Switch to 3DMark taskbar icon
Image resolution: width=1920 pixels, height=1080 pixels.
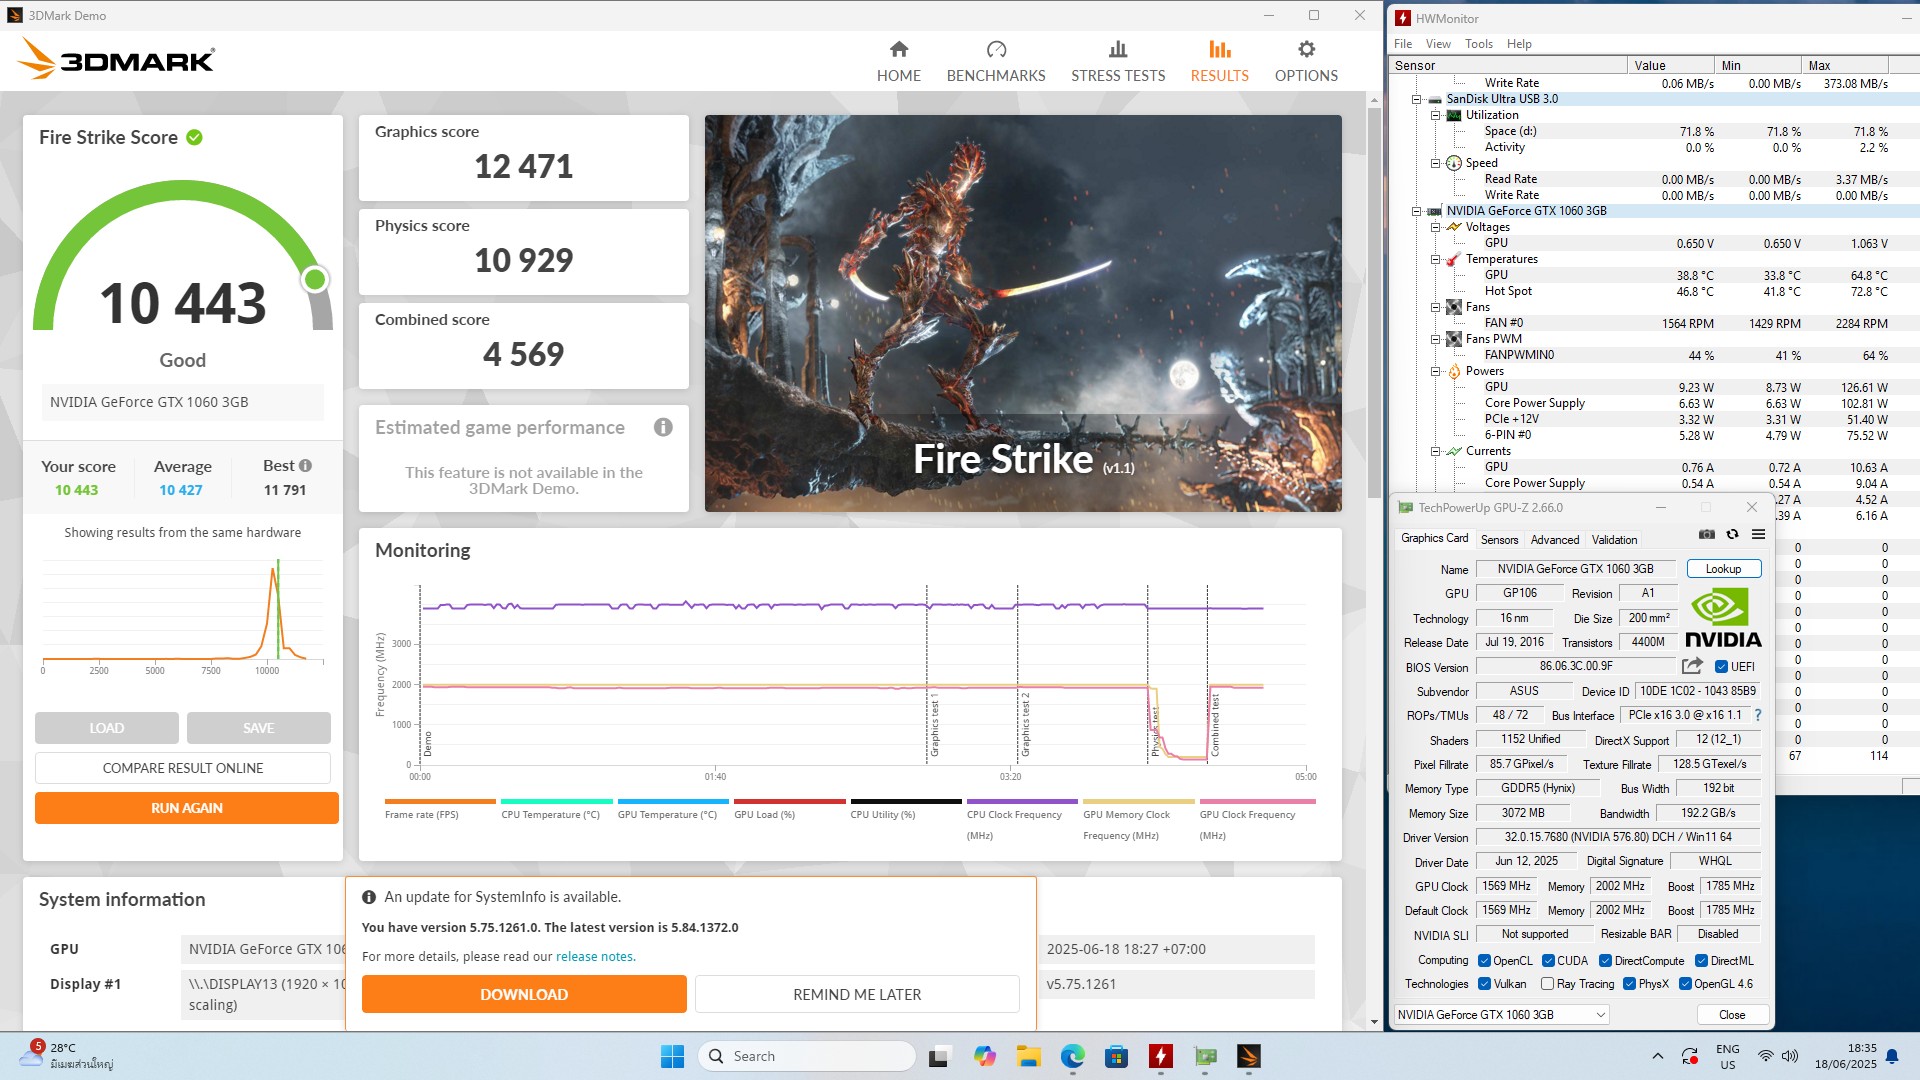[1249, 1056]
